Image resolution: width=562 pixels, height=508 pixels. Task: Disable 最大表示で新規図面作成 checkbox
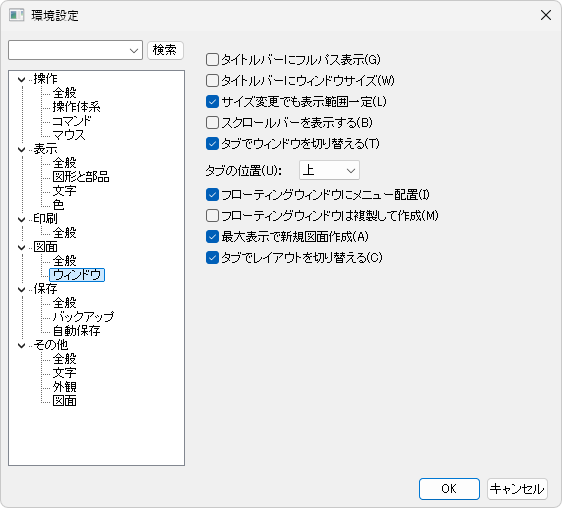[212, 237]
